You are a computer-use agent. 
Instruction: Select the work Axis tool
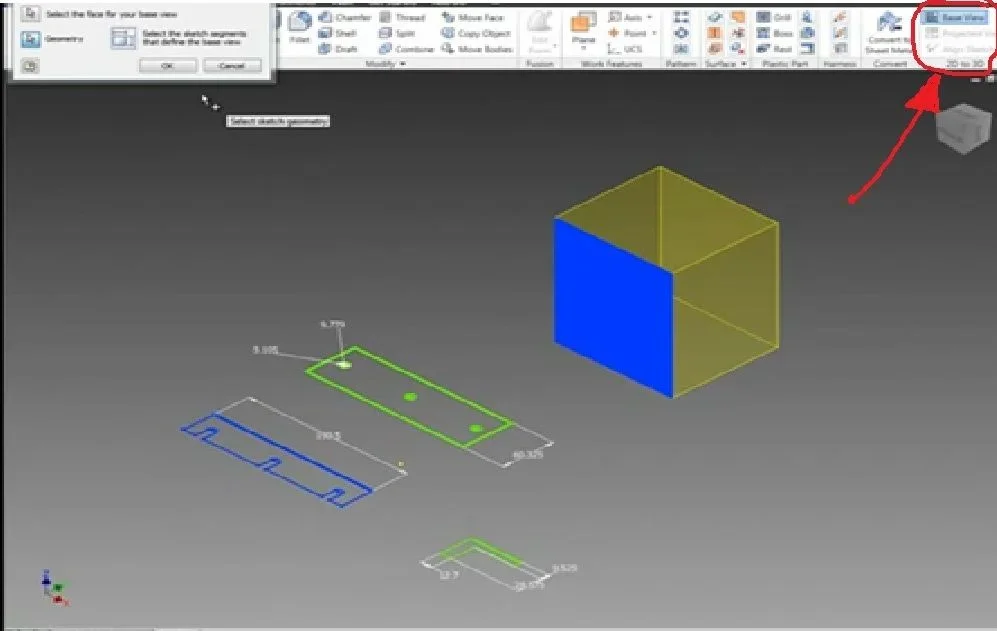point(626,17)
